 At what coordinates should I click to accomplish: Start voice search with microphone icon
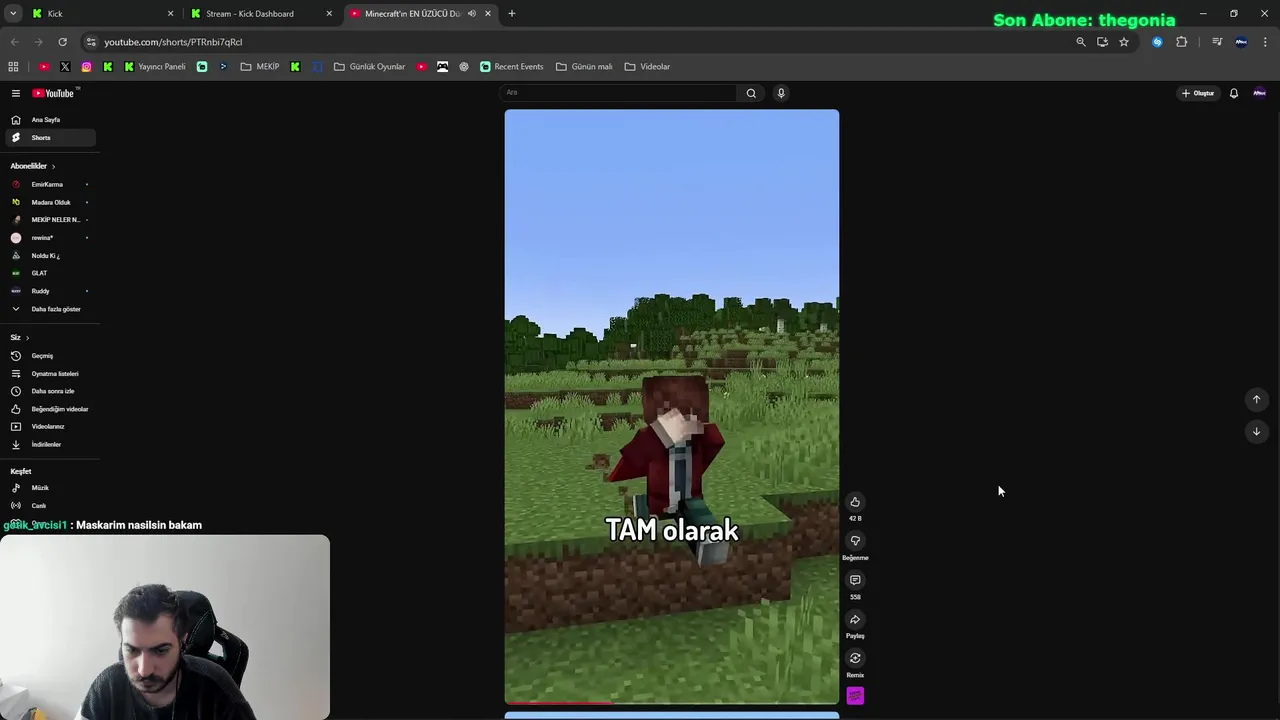[781, 93]
